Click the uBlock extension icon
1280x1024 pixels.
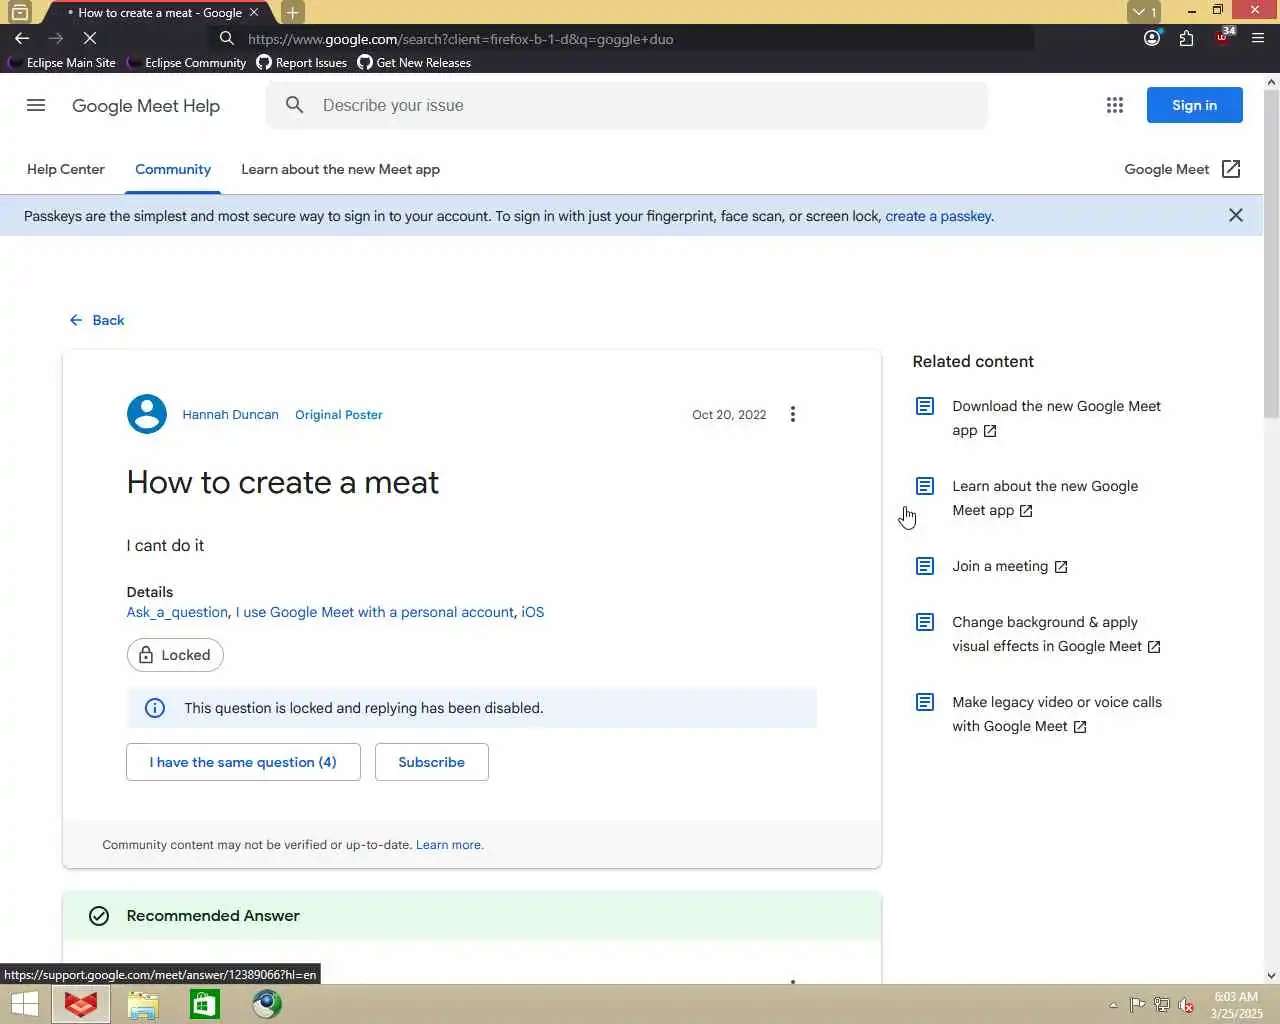[x=1223, y=37]
